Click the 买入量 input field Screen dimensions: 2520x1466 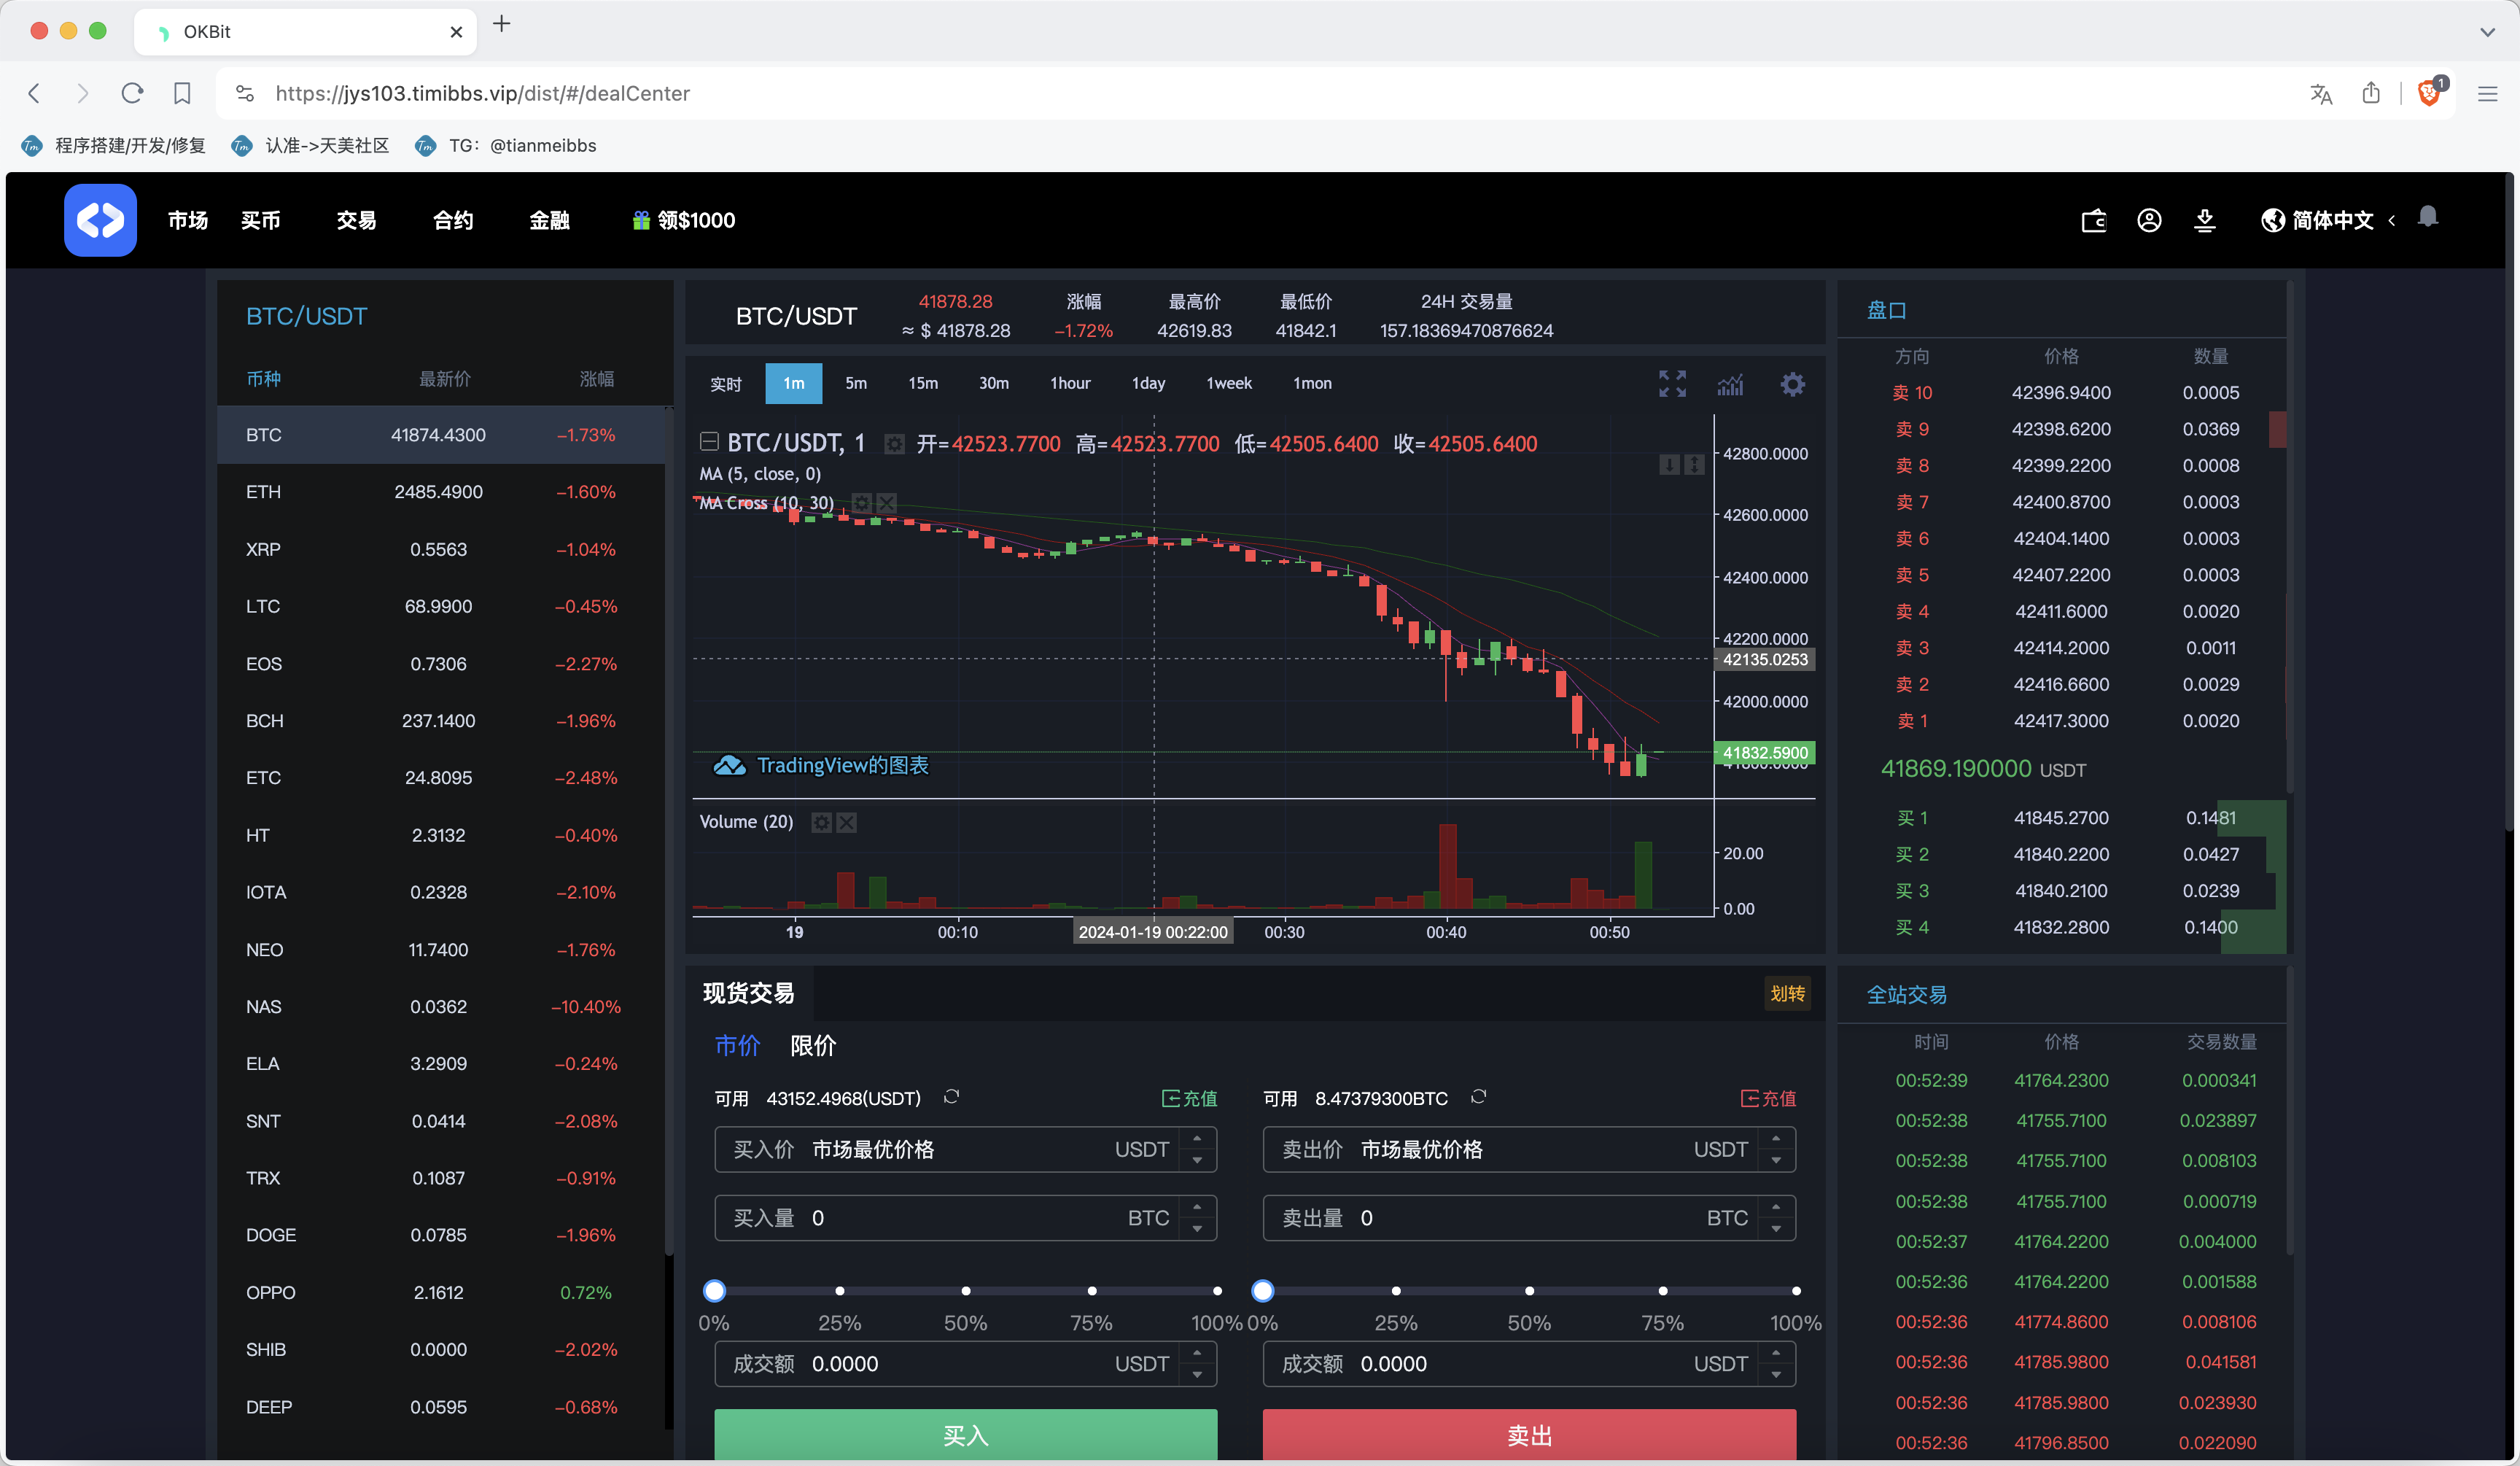966,1218
